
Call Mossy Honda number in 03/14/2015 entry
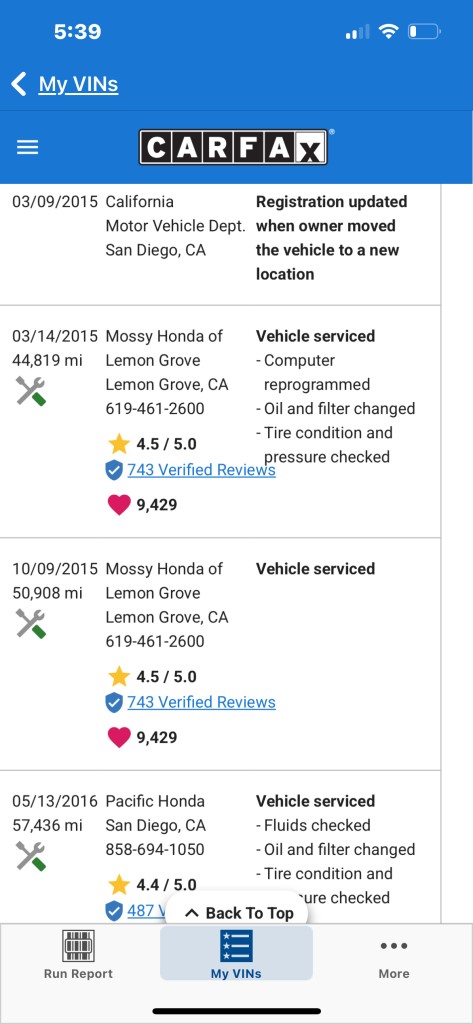coord(155,409)
